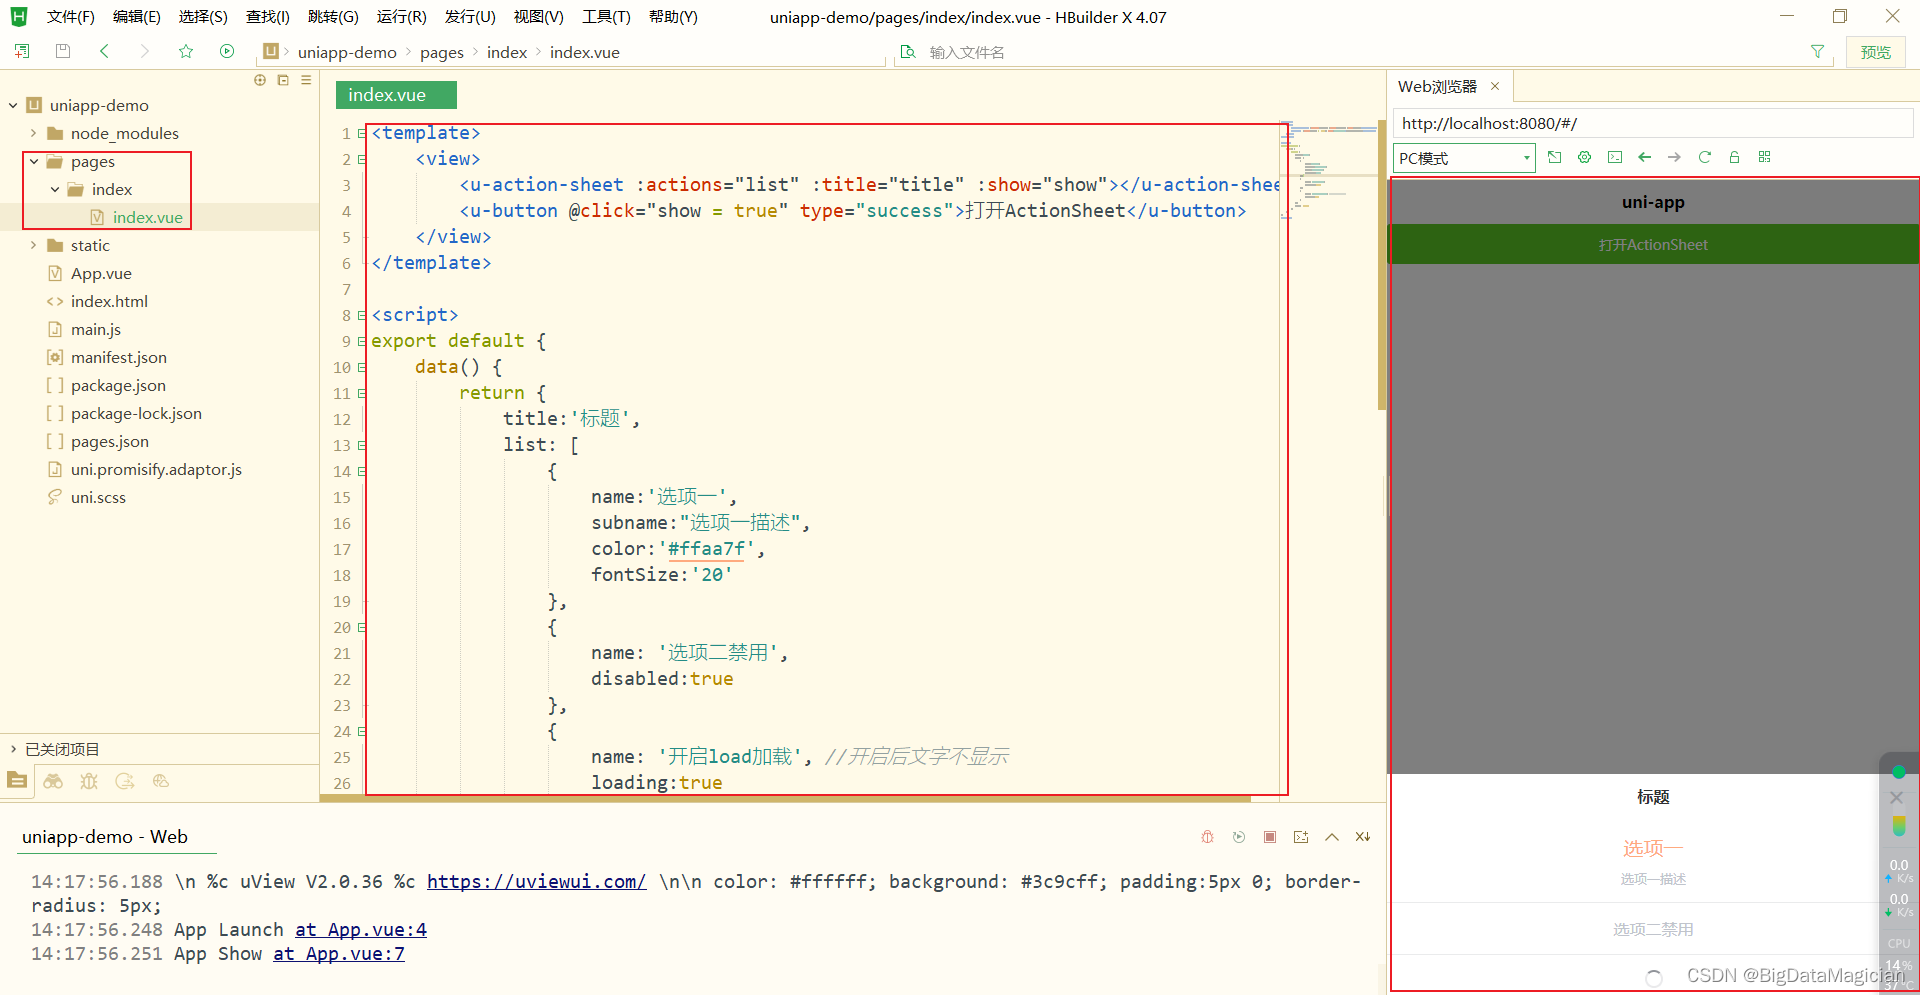The image size is (1920, 995).
Task: Go forward with the toolbar right arrow
Action: [145, 51]
